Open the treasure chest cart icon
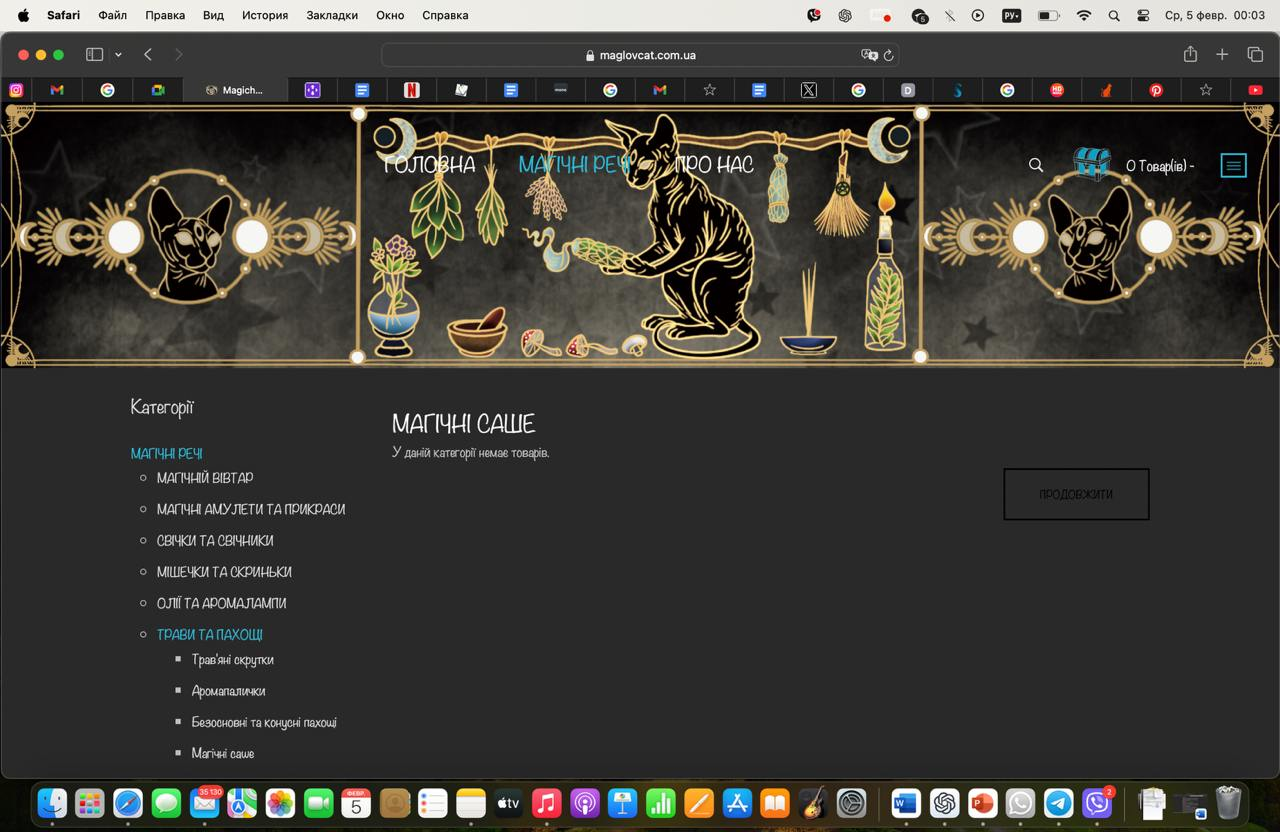The image size is (1280, 832). pos(1092,164)
